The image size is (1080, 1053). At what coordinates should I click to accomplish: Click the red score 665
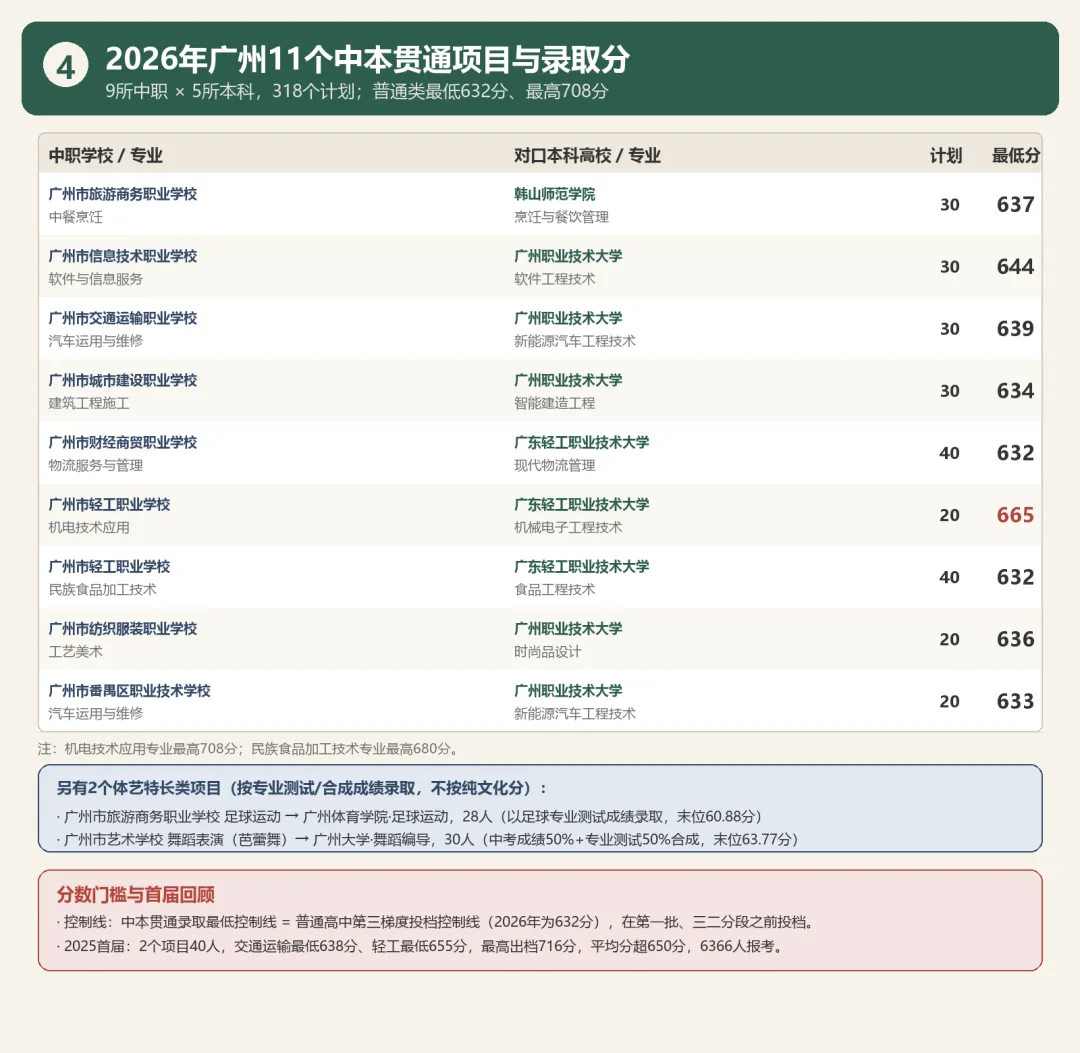pos(1015,514)
